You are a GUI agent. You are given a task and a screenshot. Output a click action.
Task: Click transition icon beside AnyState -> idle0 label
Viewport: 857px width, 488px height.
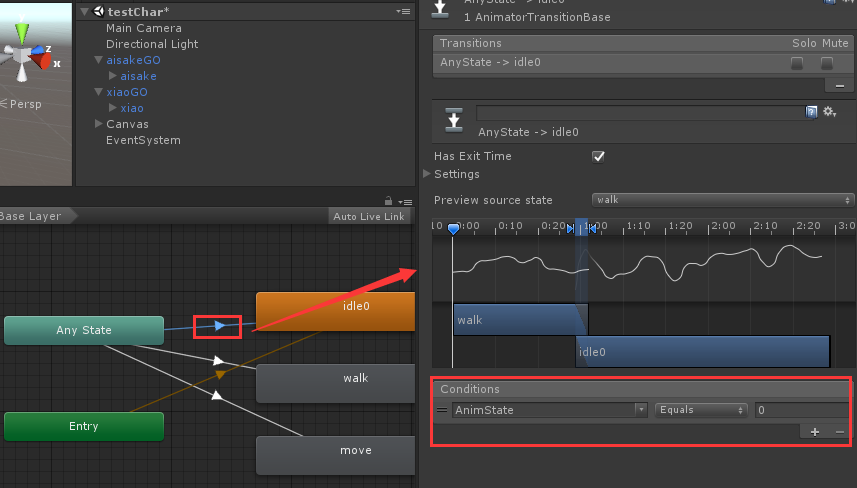pyautogui.click(x=454, y=120)
